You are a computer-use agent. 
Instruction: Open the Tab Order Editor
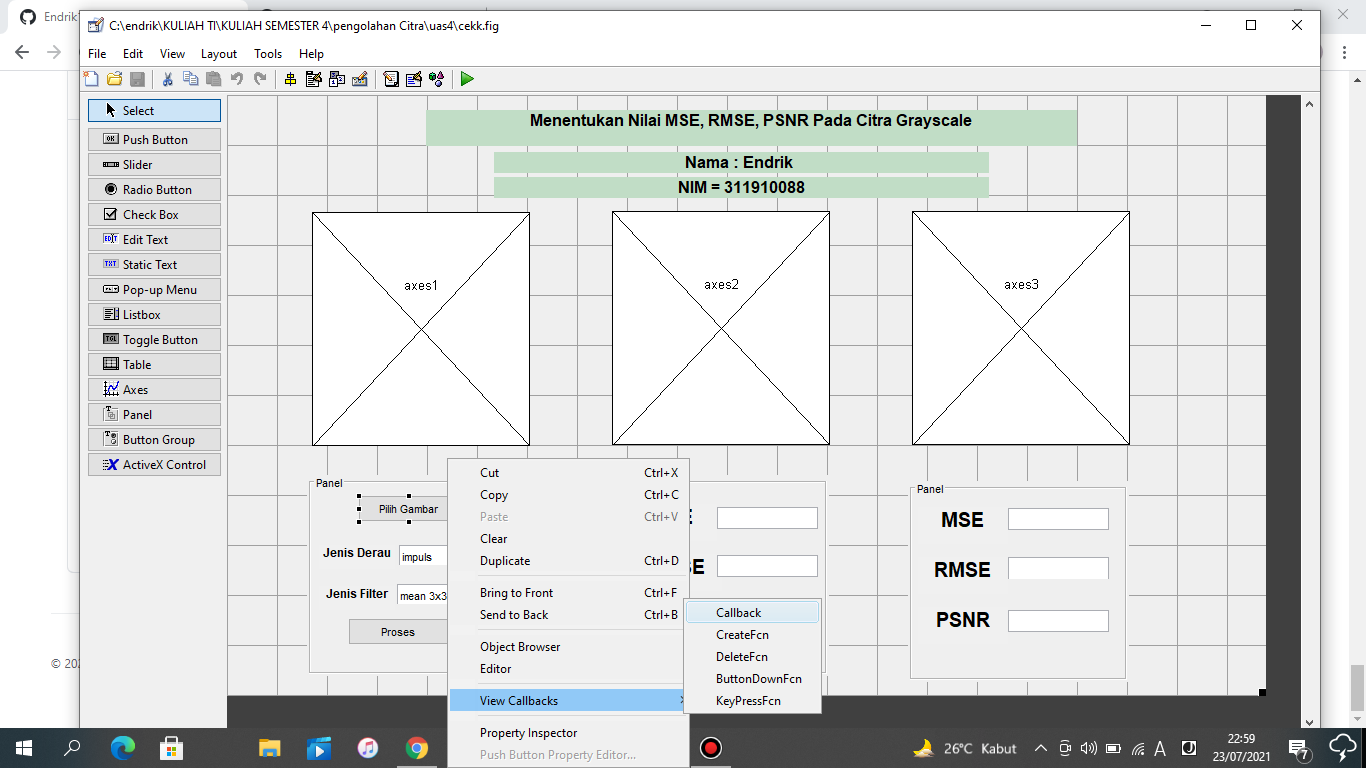coord(337,79)
